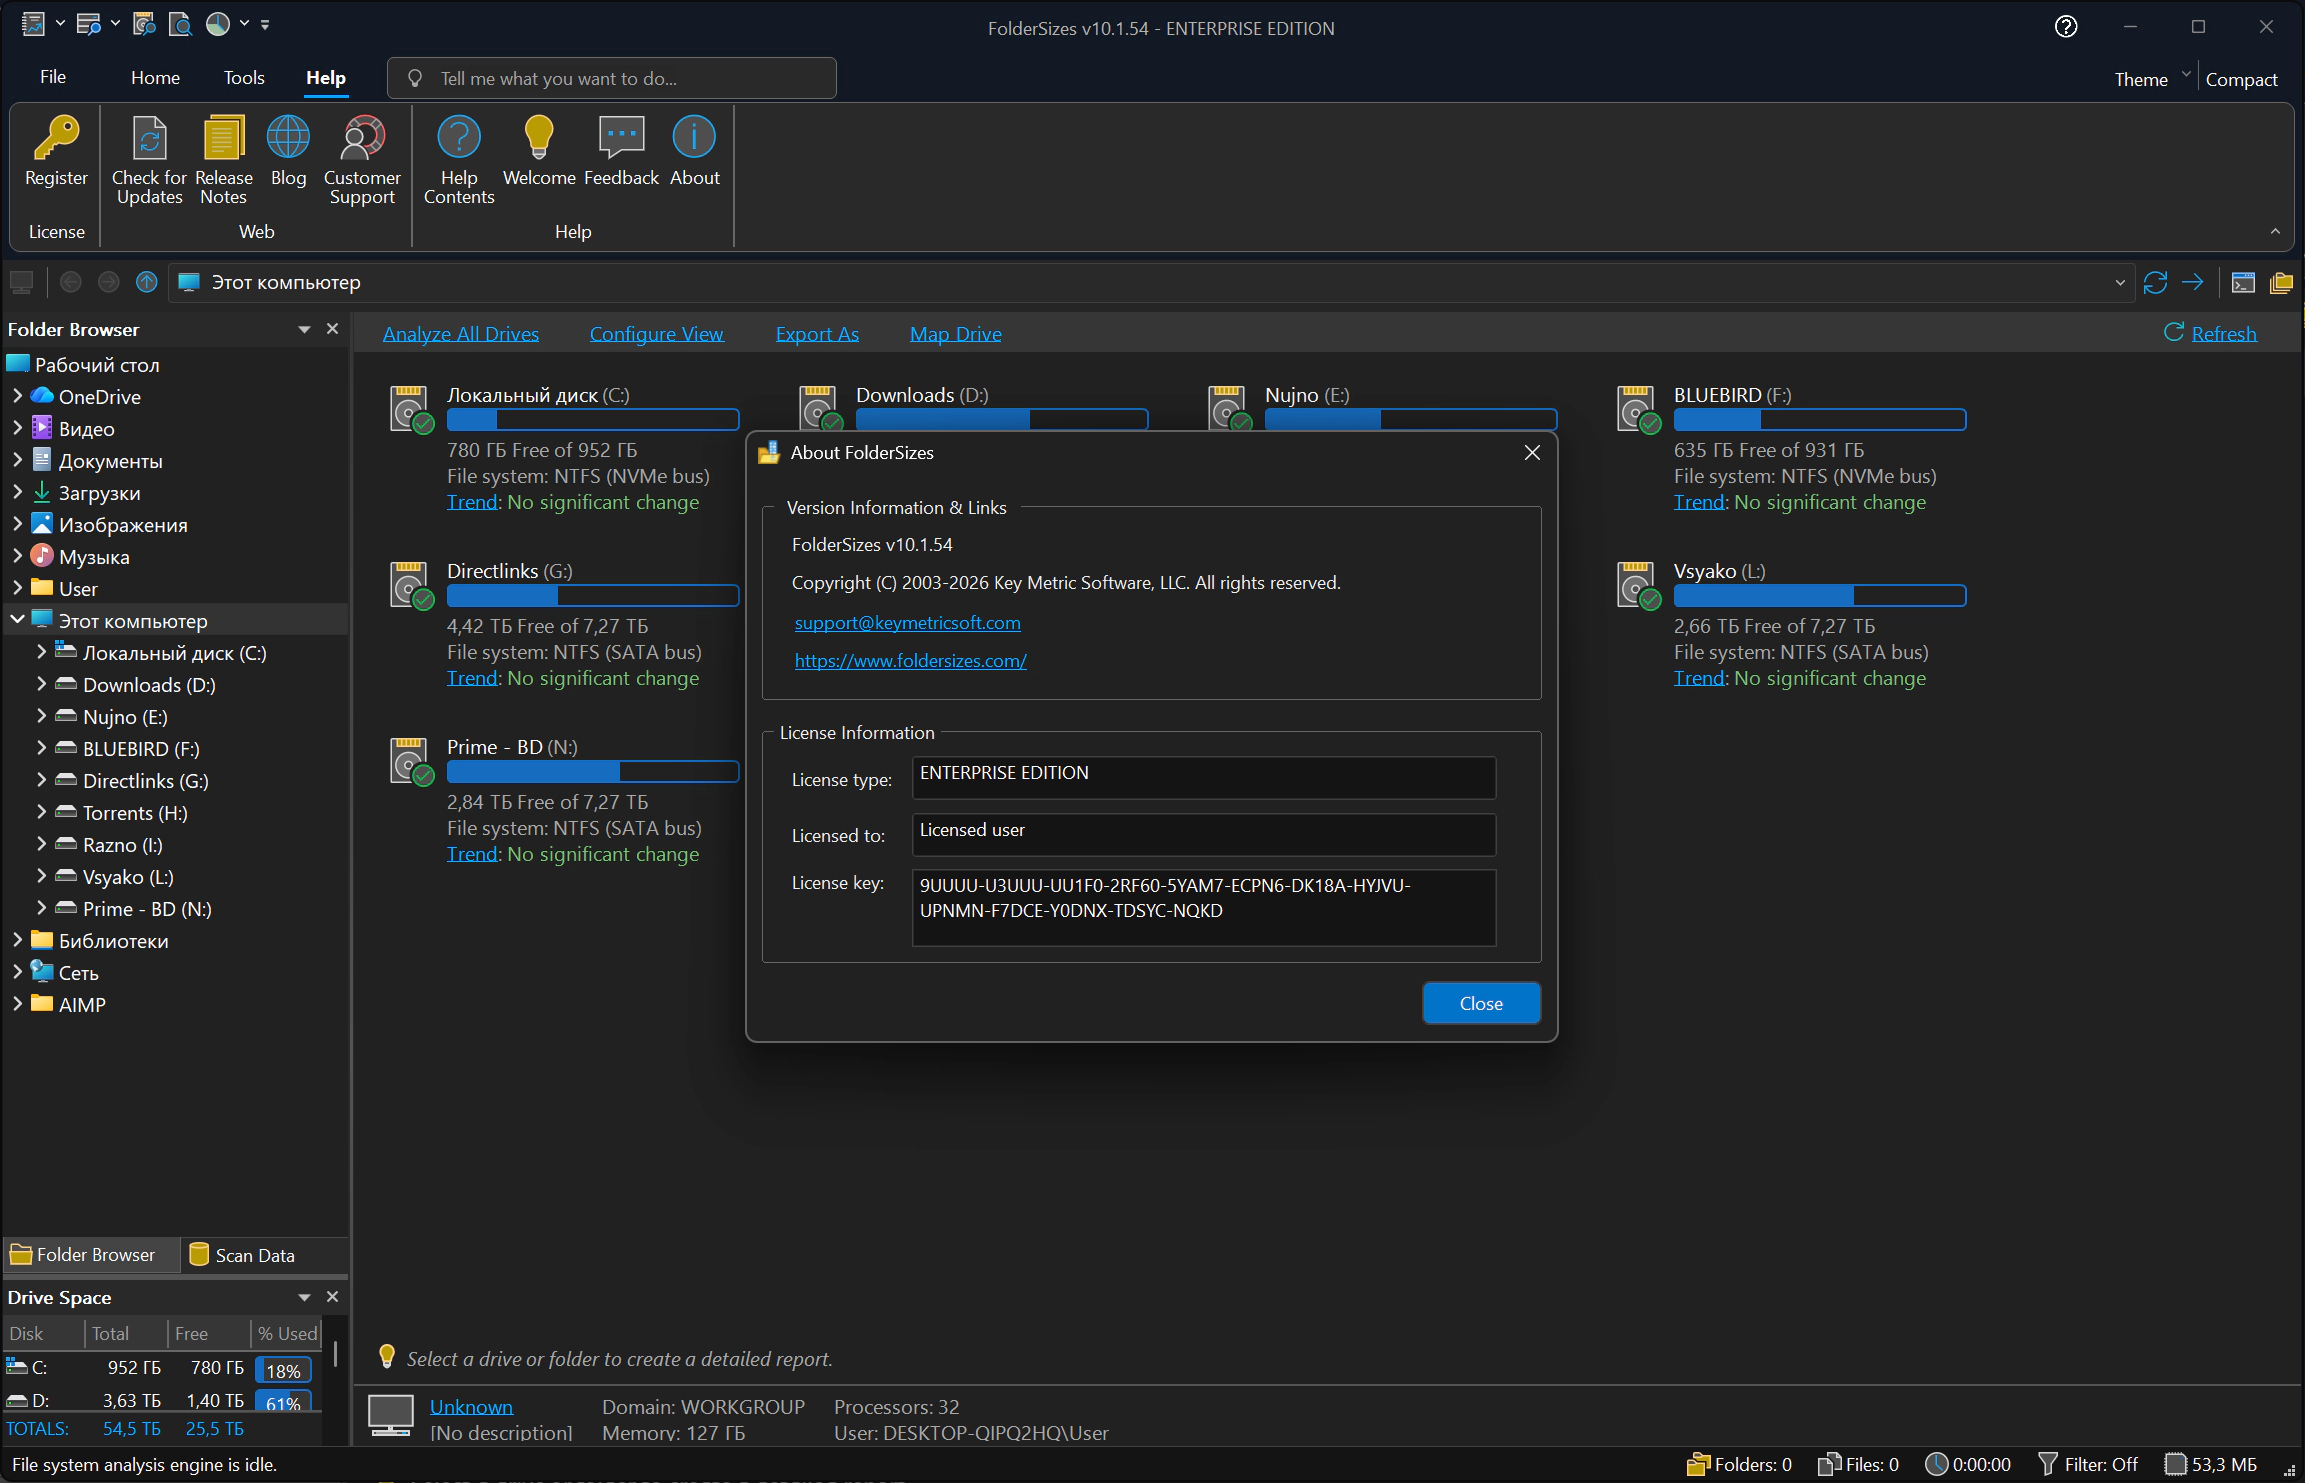Click the first quick access toolbar icon

[33, 24]
